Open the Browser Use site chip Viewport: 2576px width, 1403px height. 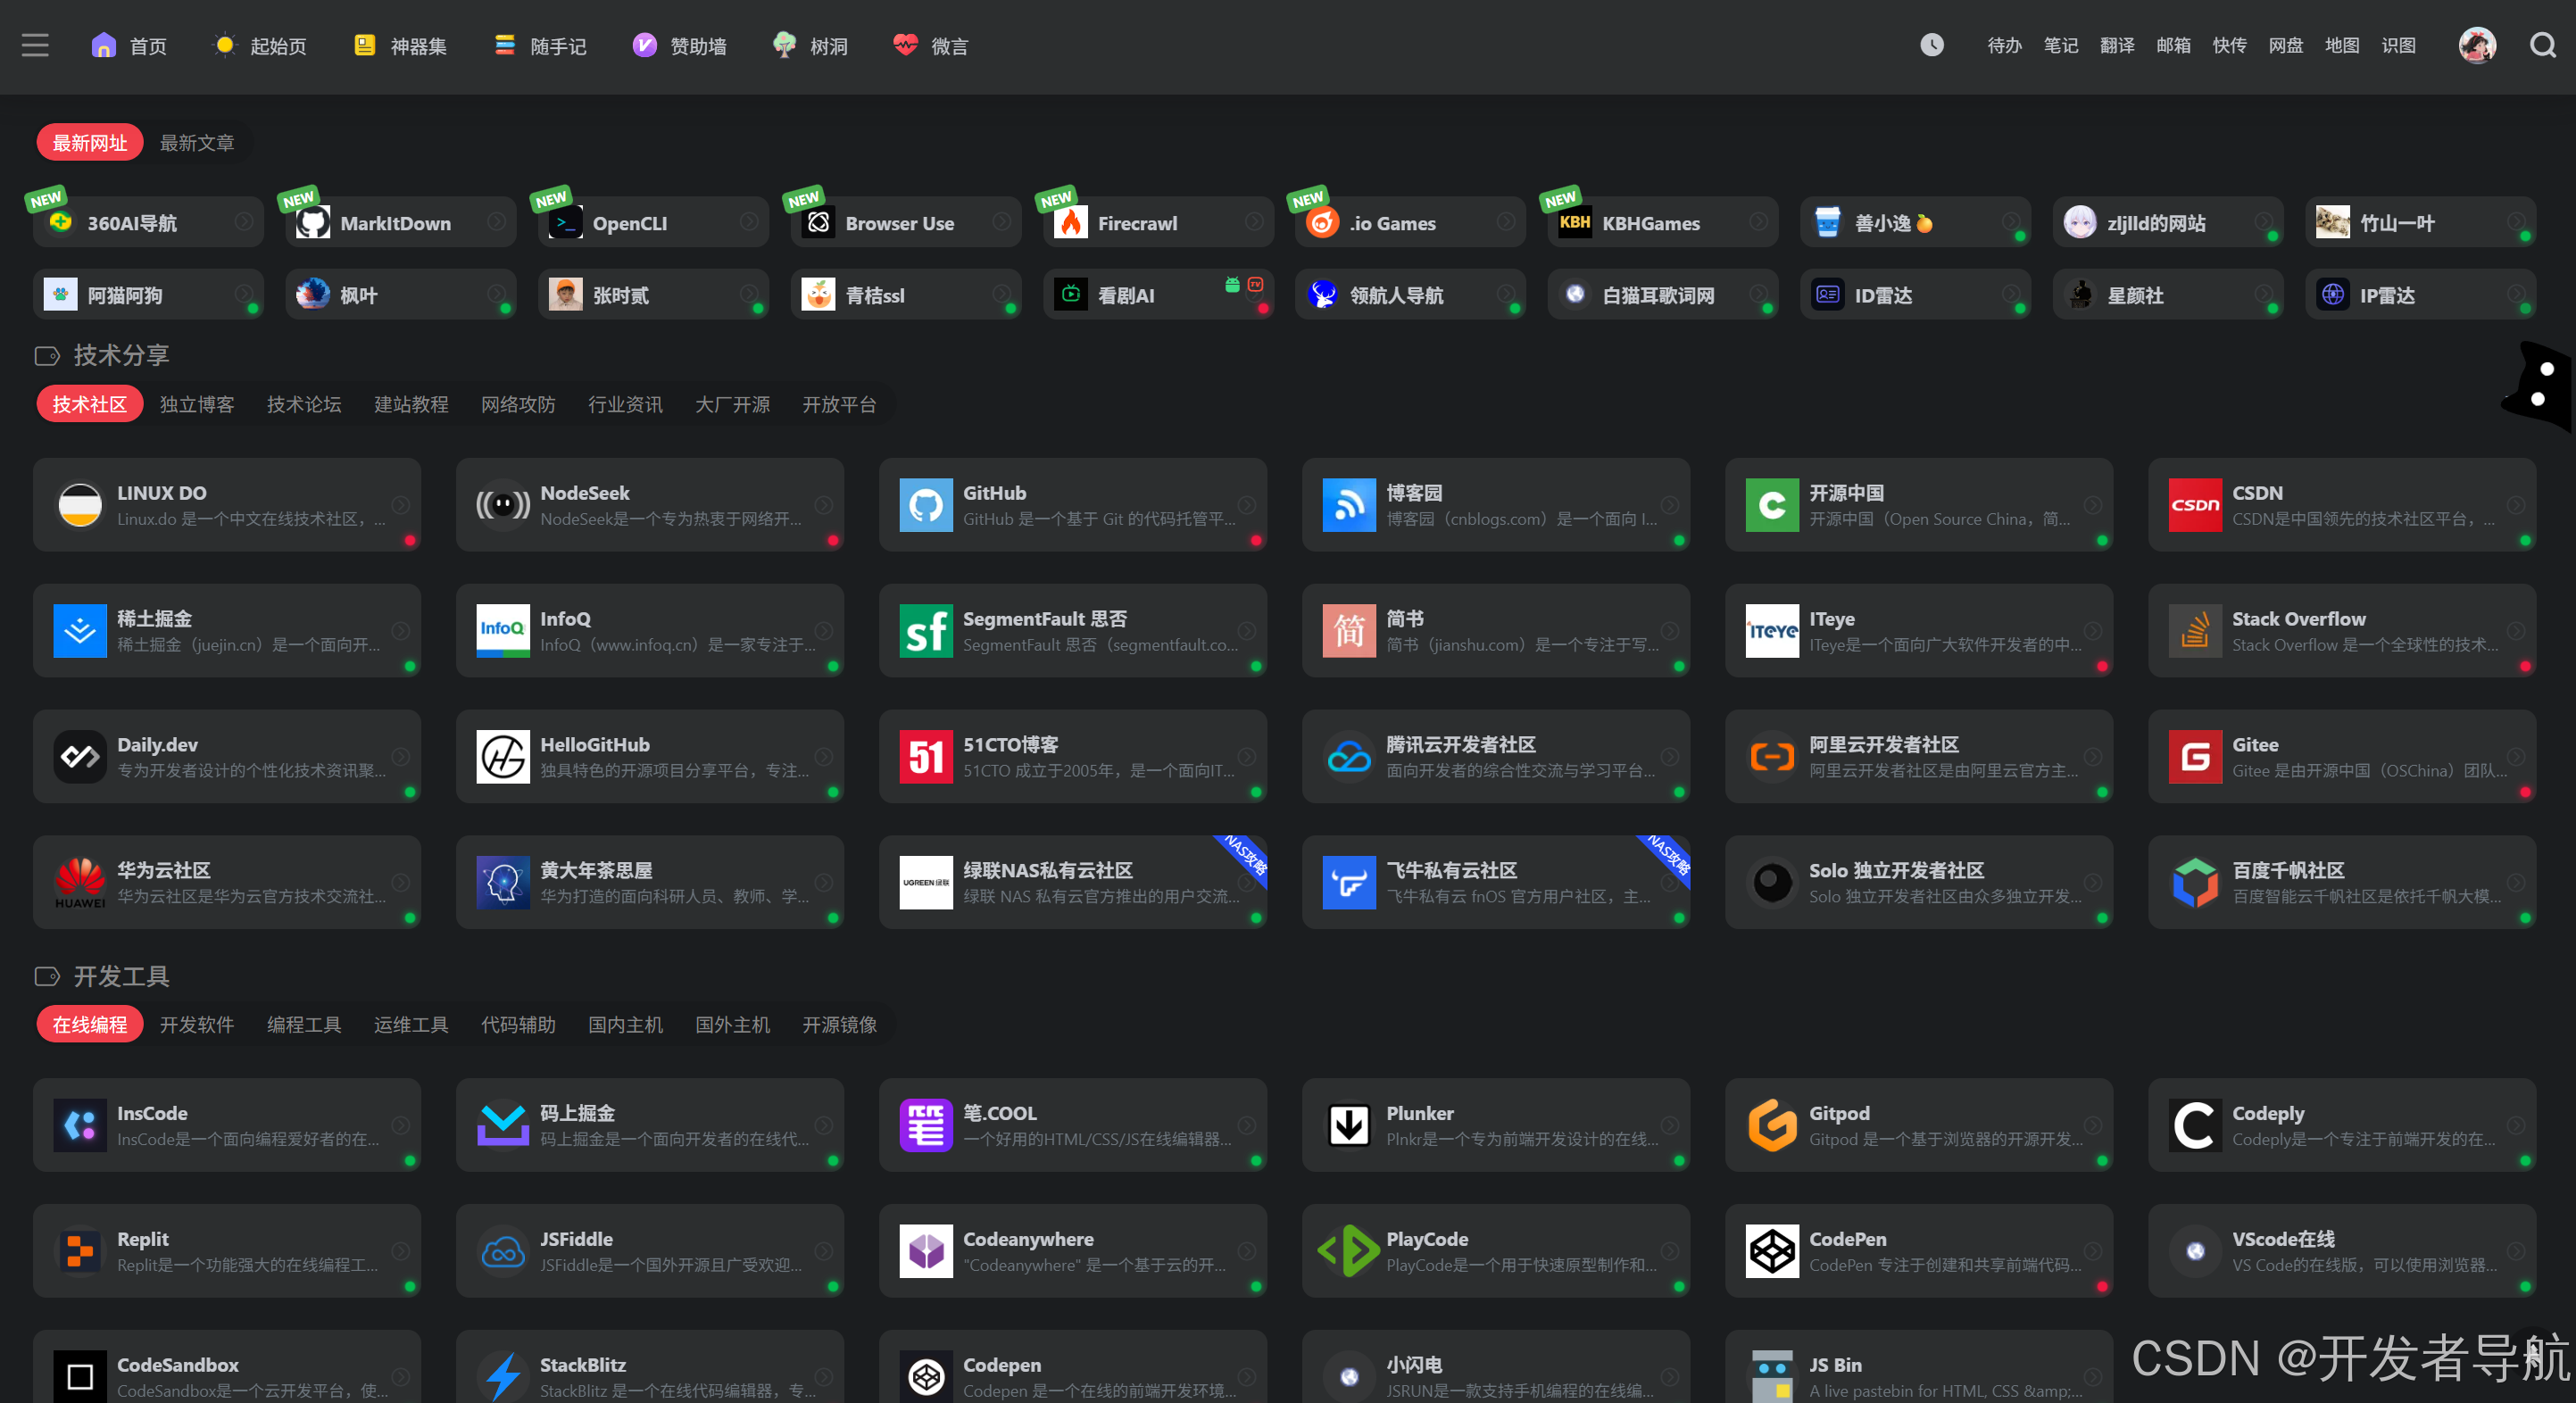pyautogui.click(x=906, y=222)
